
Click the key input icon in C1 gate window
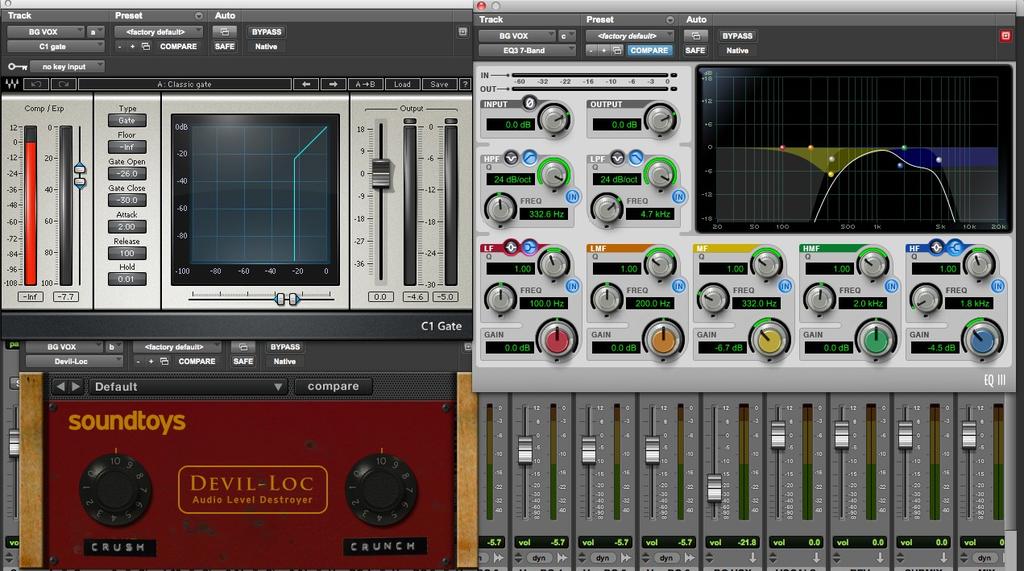tap(18, 67)
